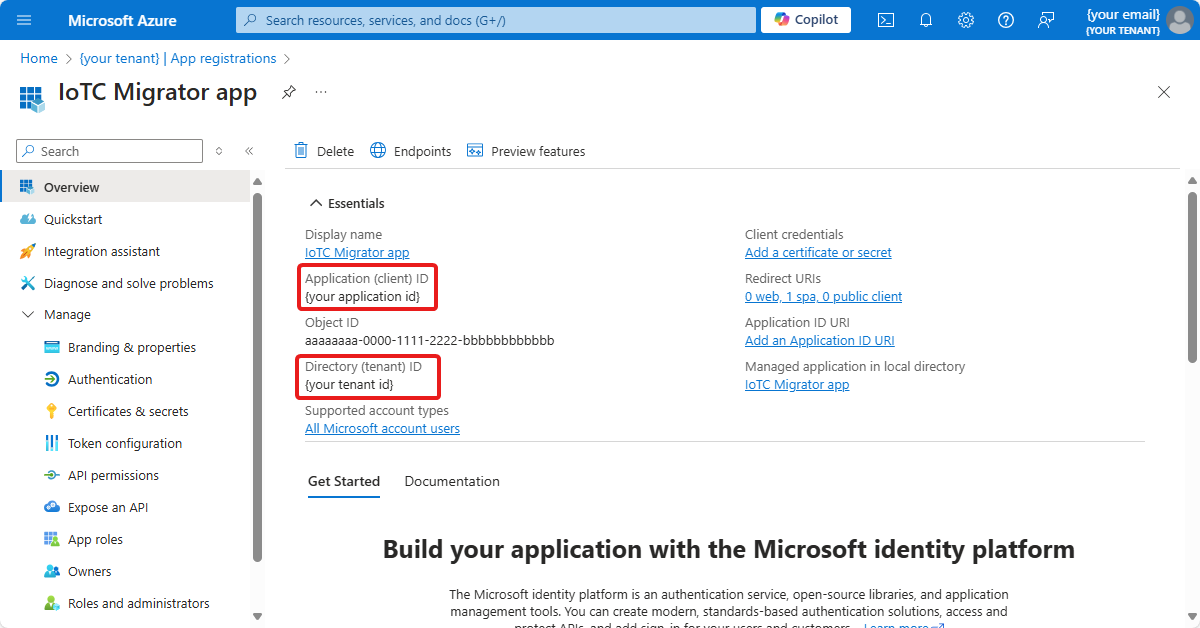This screenshot has height=628, width=1200.
Task: Delete the app registration
Action: point(323,150)
